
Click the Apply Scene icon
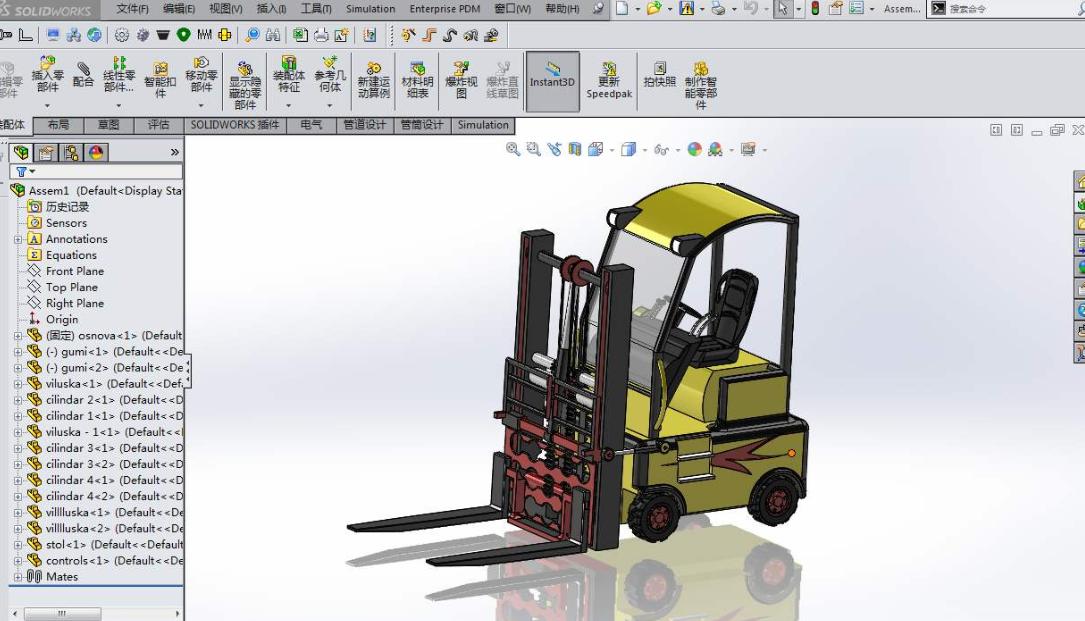coord(715,149)
